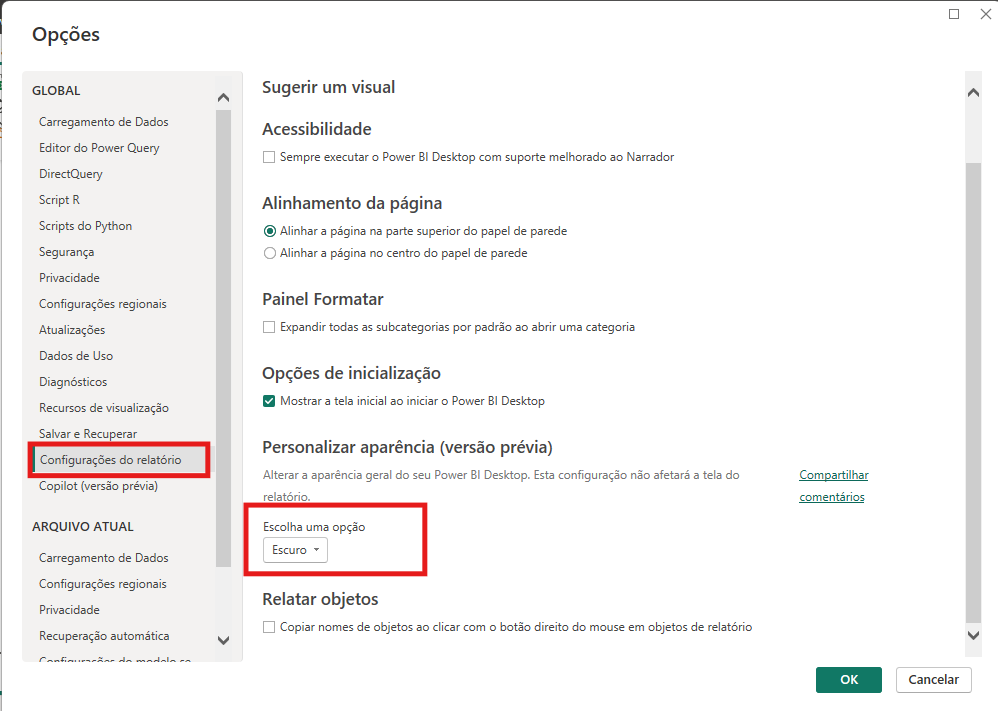Enable the Narrador accessibility support checkbox
The height and width of the screenshot is (711, 998).
click(x=268, y=157)
